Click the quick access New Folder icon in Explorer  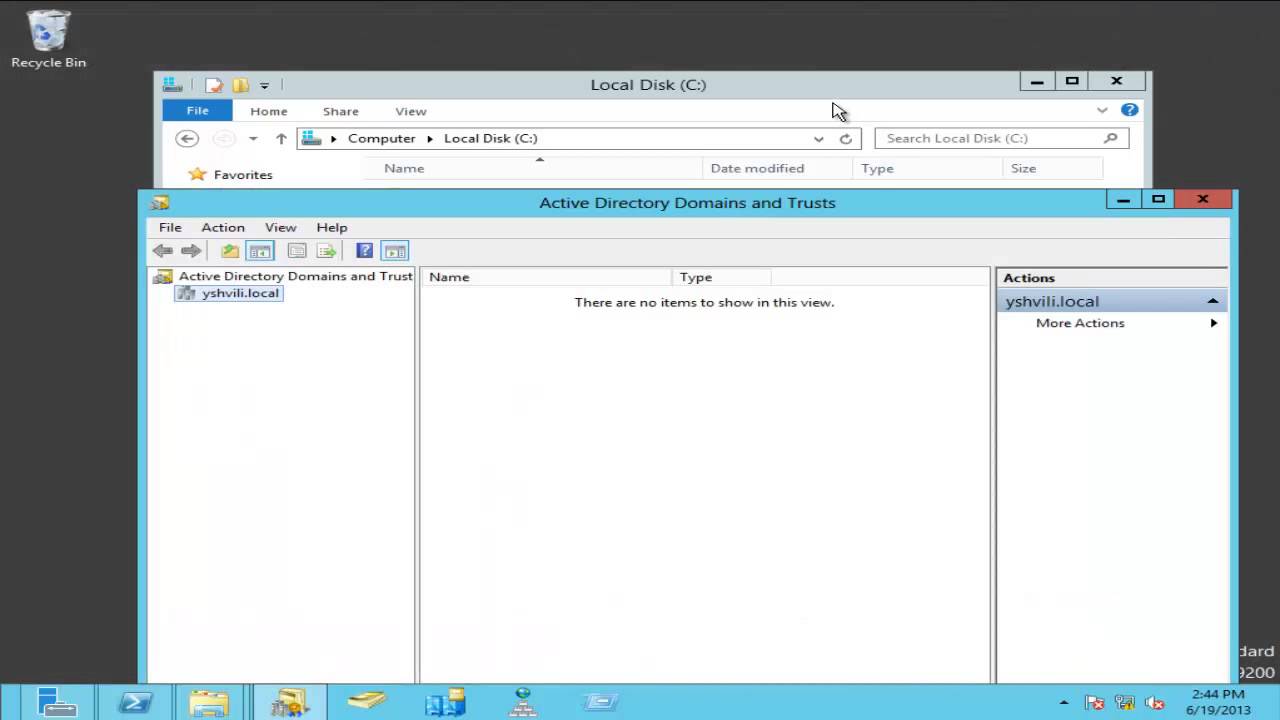click(x=240, y=85)
